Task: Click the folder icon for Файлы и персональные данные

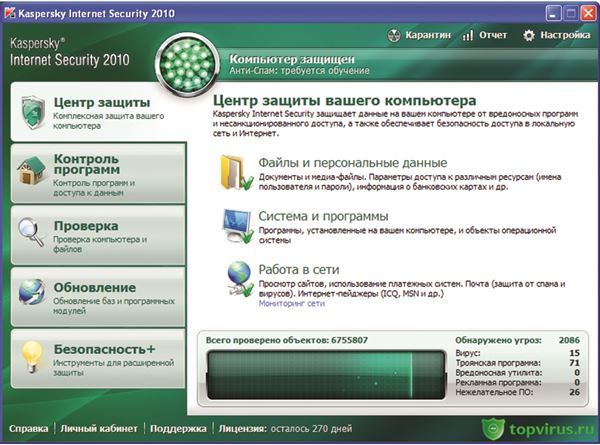Action: pos(236,172)
